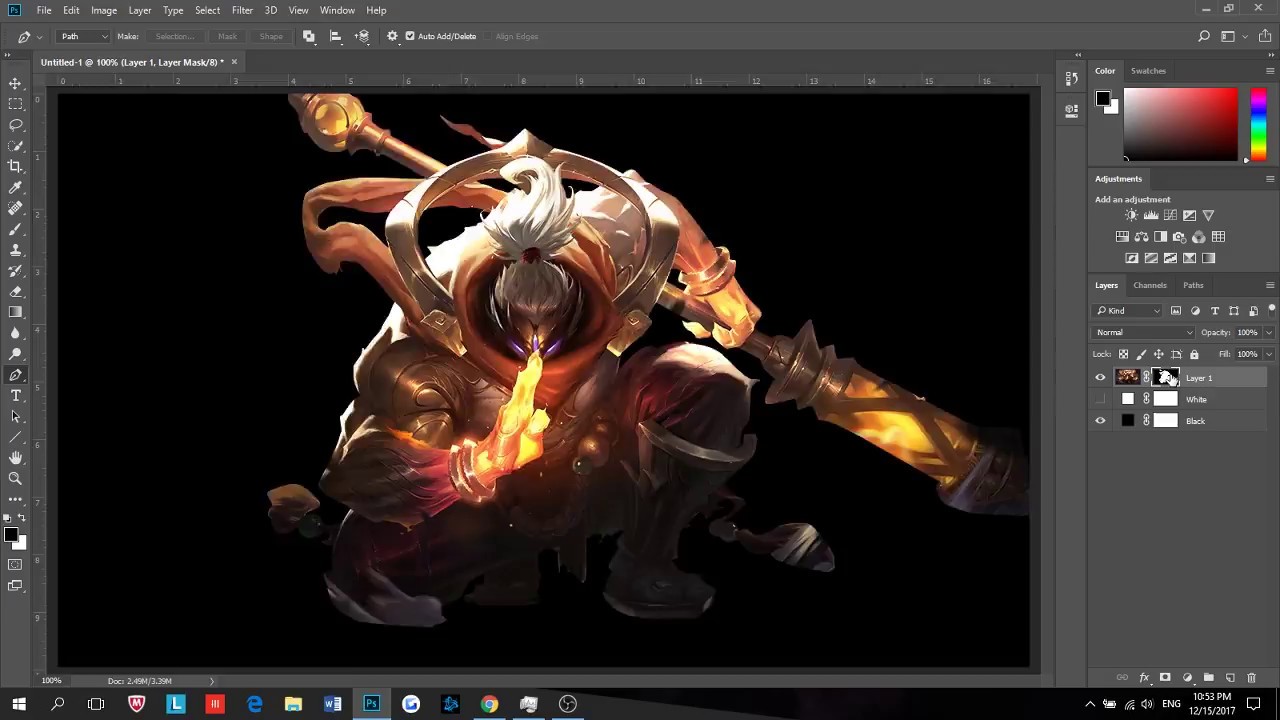Add a layer mask to Layer 1
1280x720 pixels.
(x=1165, y=677)
